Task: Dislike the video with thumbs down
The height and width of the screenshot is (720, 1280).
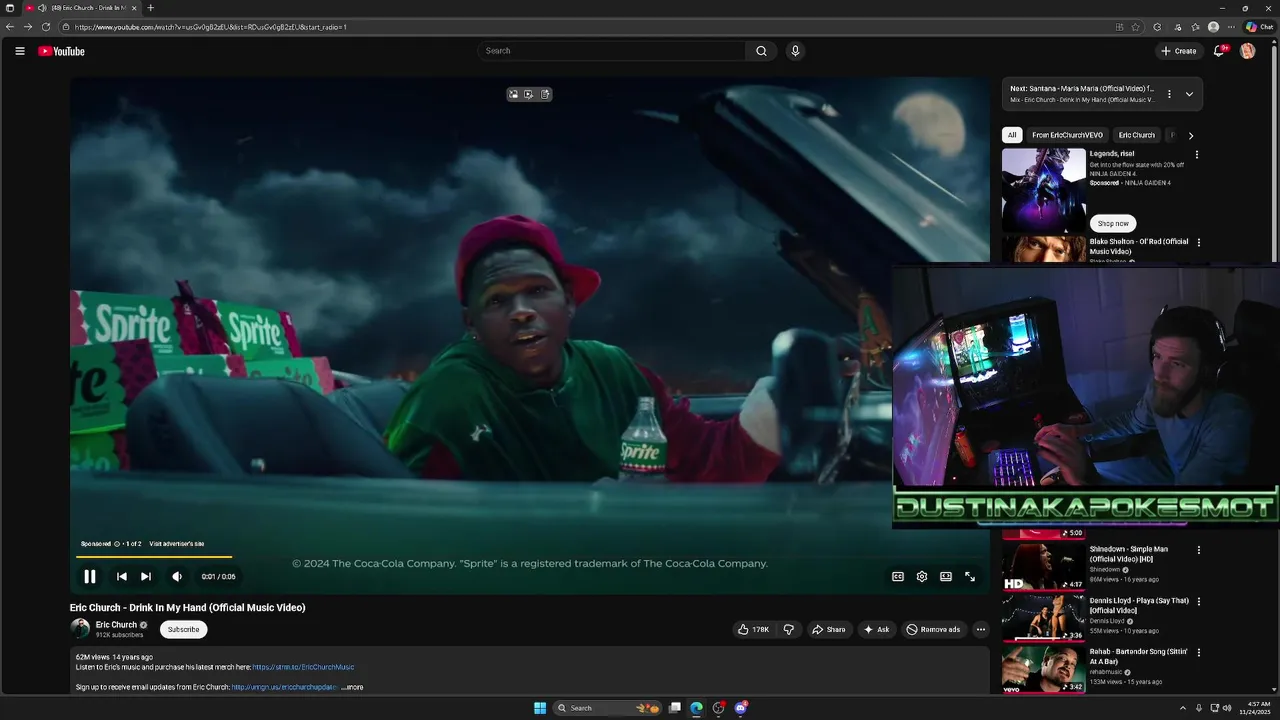Action: 788,629
